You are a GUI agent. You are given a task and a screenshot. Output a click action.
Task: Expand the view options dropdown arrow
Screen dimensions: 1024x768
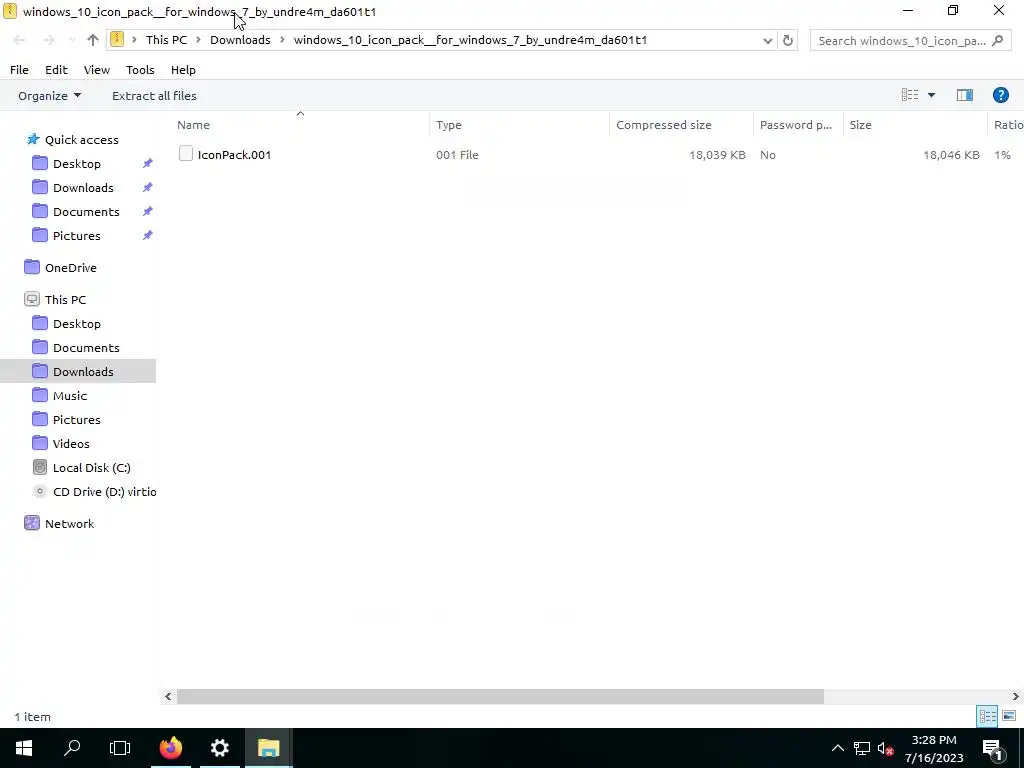point(931,95)
